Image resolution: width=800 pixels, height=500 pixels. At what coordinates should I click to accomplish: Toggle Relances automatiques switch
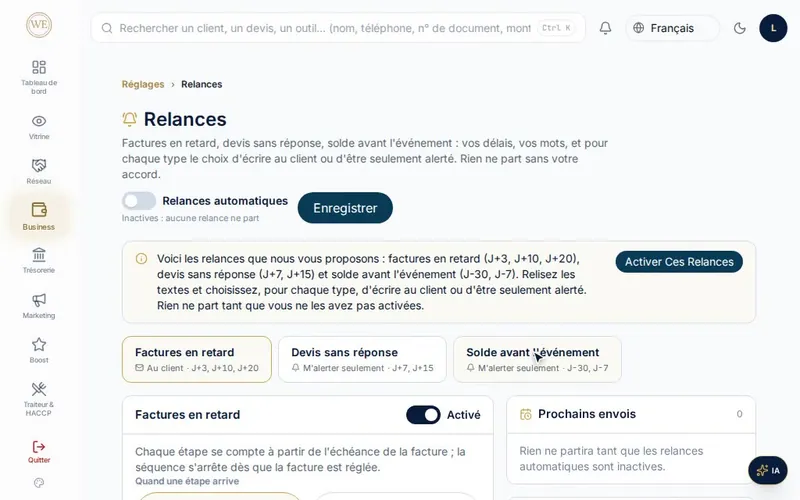(x=139, y=201)
